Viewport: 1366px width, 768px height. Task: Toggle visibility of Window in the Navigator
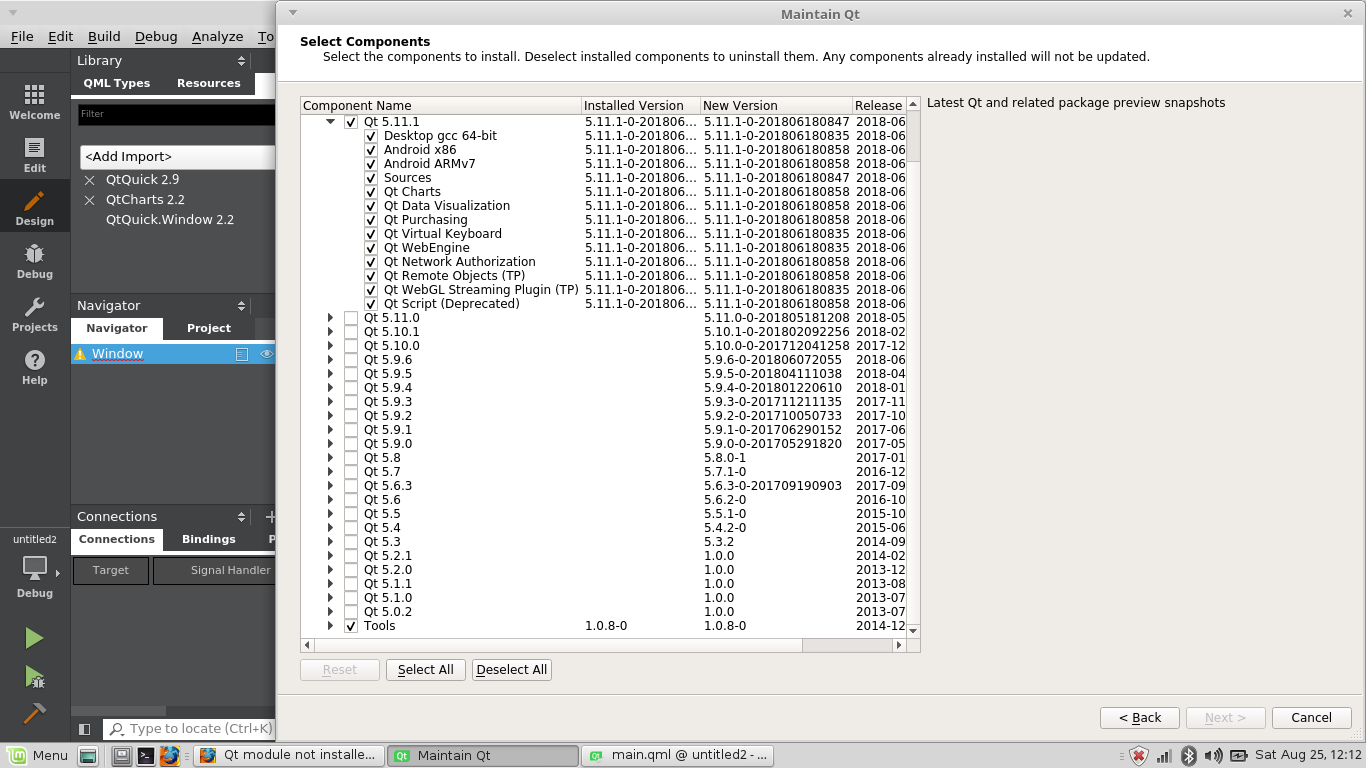coord(266,353)
